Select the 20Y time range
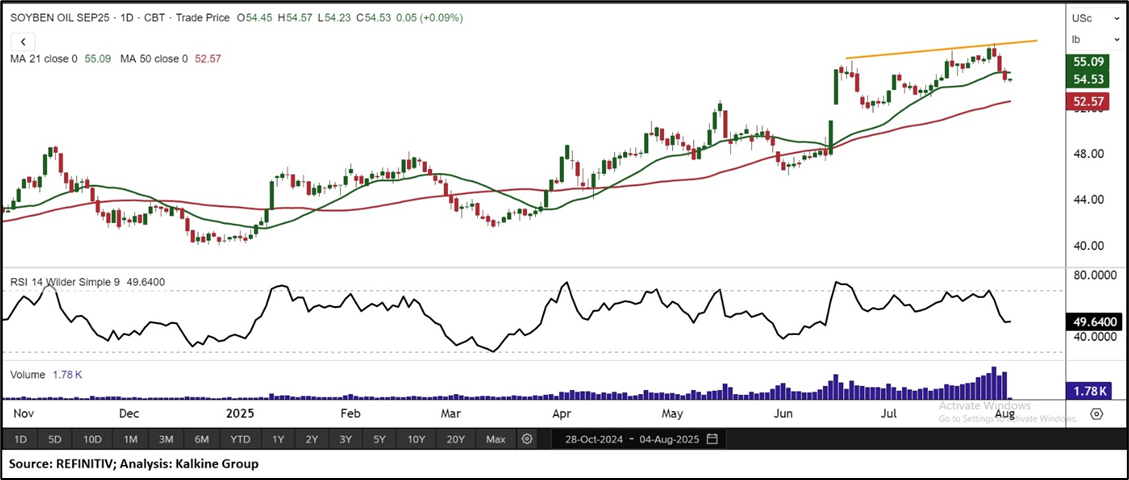The width and height of the screenshot is (1129, 480). click(x=456, y=439)
